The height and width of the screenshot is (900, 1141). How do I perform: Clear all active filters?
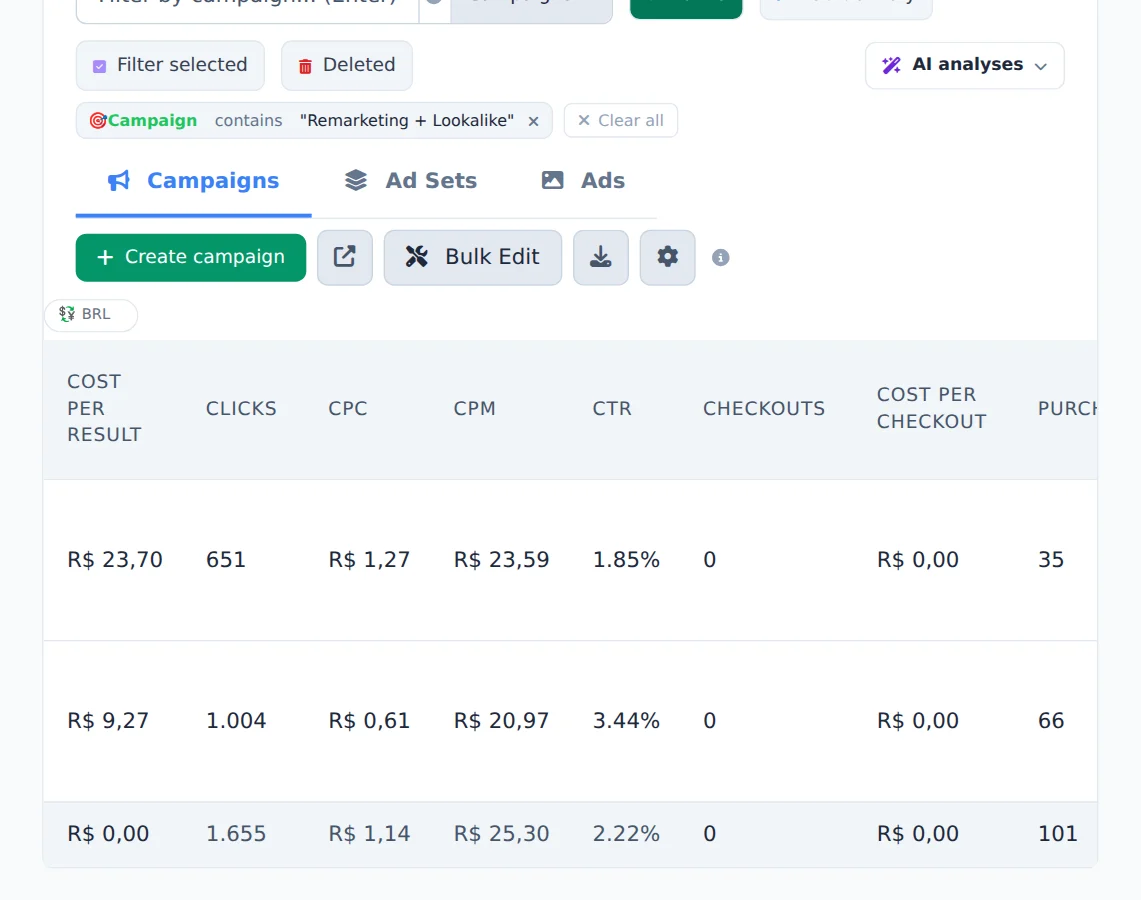click(621, 121)
